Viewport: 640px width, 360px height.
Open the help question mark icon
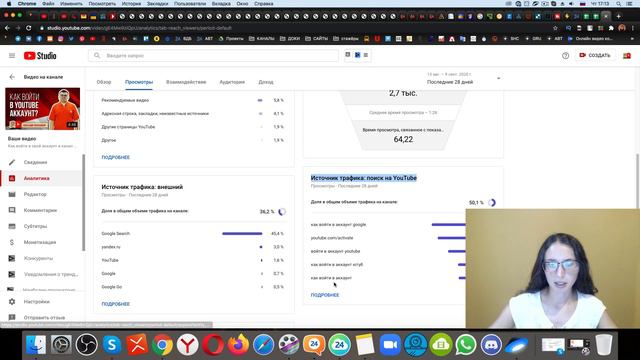click(x=565, y=56)
